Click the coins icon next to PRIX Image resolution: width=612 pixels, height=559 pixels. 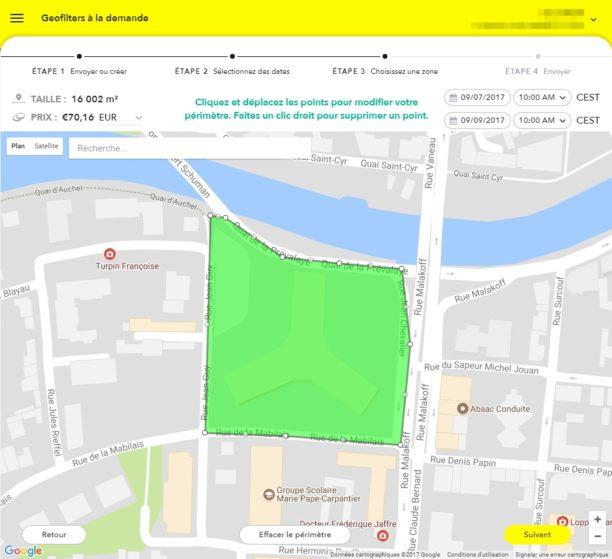(18, 117)
